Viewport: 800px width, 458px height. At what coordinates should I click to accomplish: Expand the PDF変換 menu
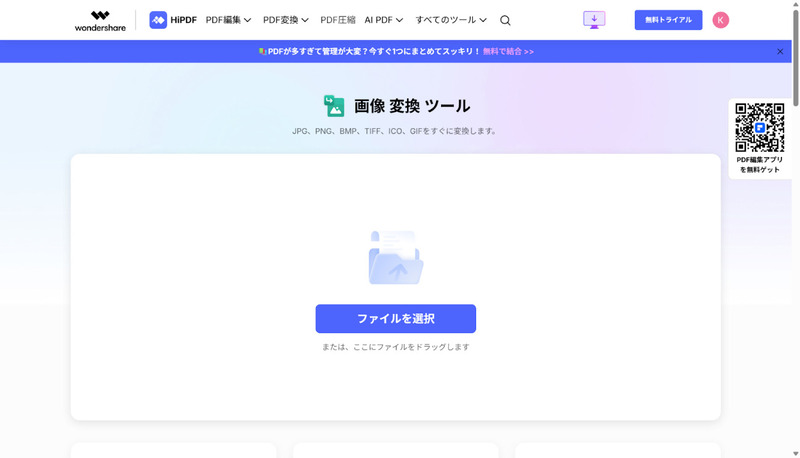pyautogui.click(x=286, y=20)
